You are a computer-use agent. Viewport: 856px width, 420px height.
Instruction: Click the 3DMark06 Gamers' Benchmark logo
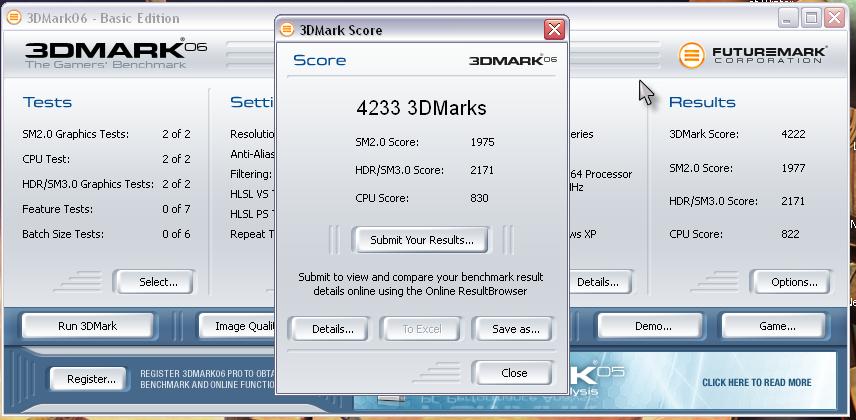click(116, 54)
